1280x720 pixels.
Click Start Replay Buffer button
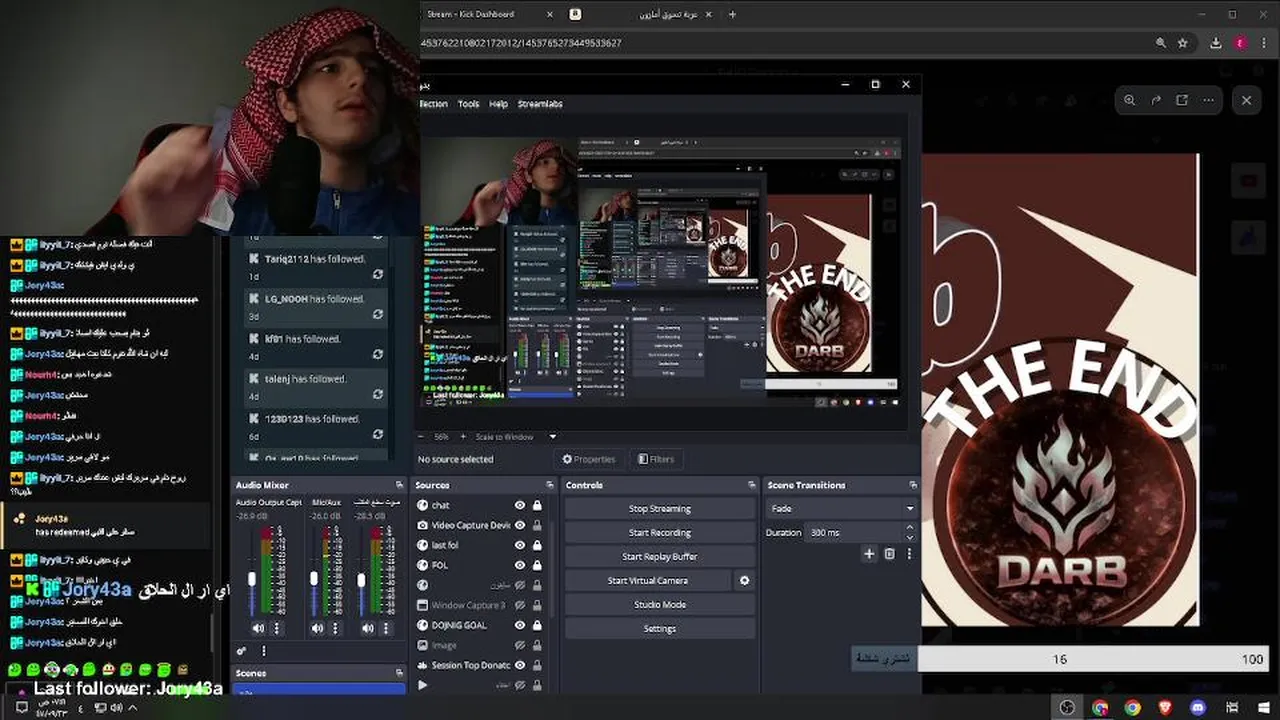pos(660,556)
